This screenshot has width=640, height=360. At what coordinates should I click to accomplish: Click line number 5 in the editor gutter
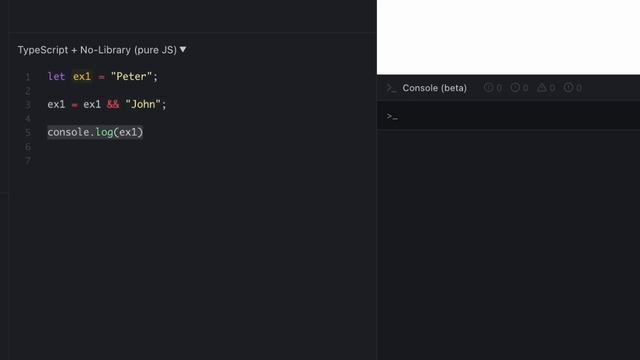[x=28, y=133]
